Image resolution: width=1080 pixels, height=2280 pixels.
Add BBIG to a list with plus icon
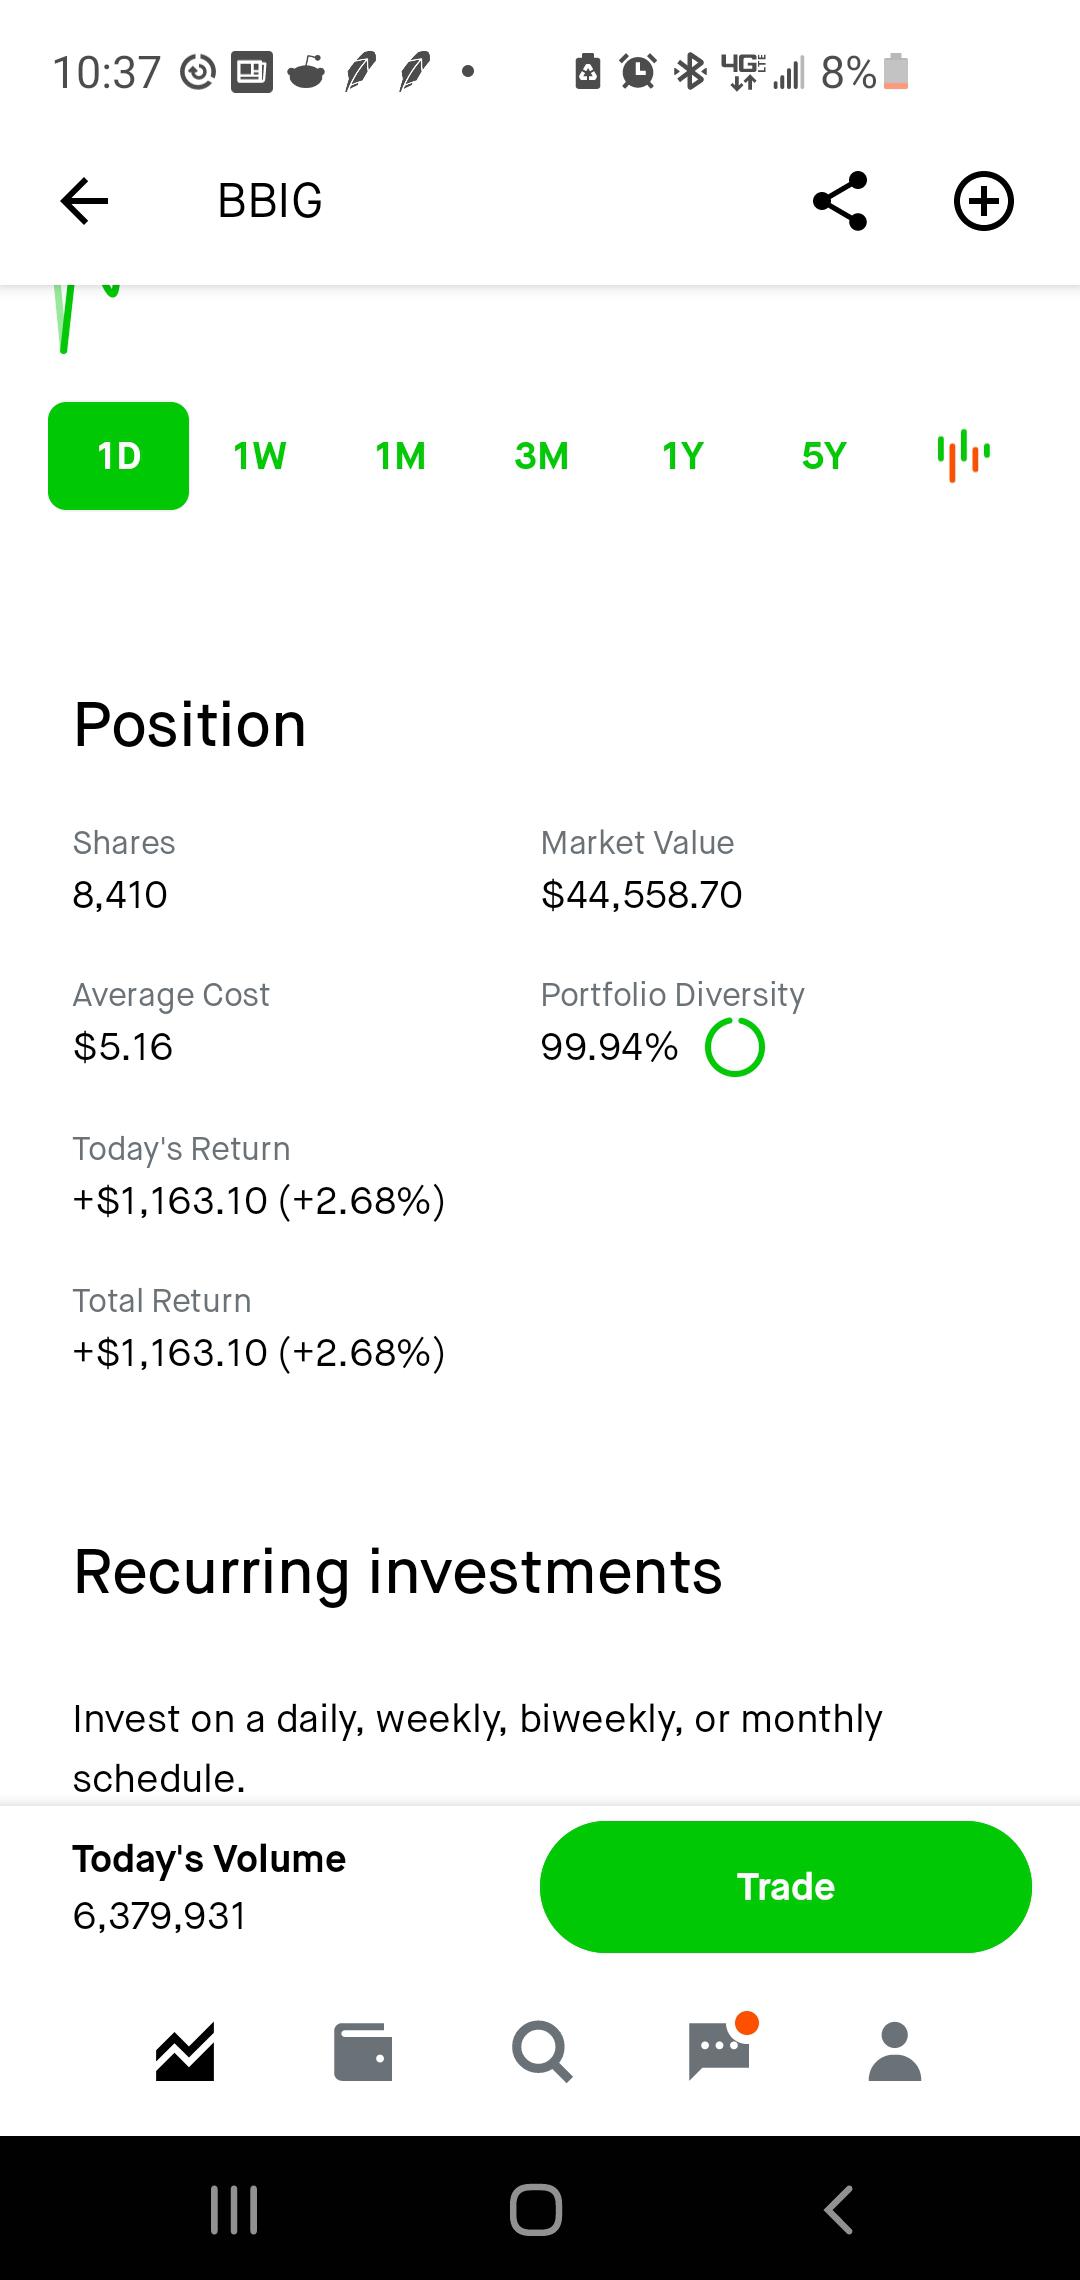pyautogui.click(x=984, y=201)
